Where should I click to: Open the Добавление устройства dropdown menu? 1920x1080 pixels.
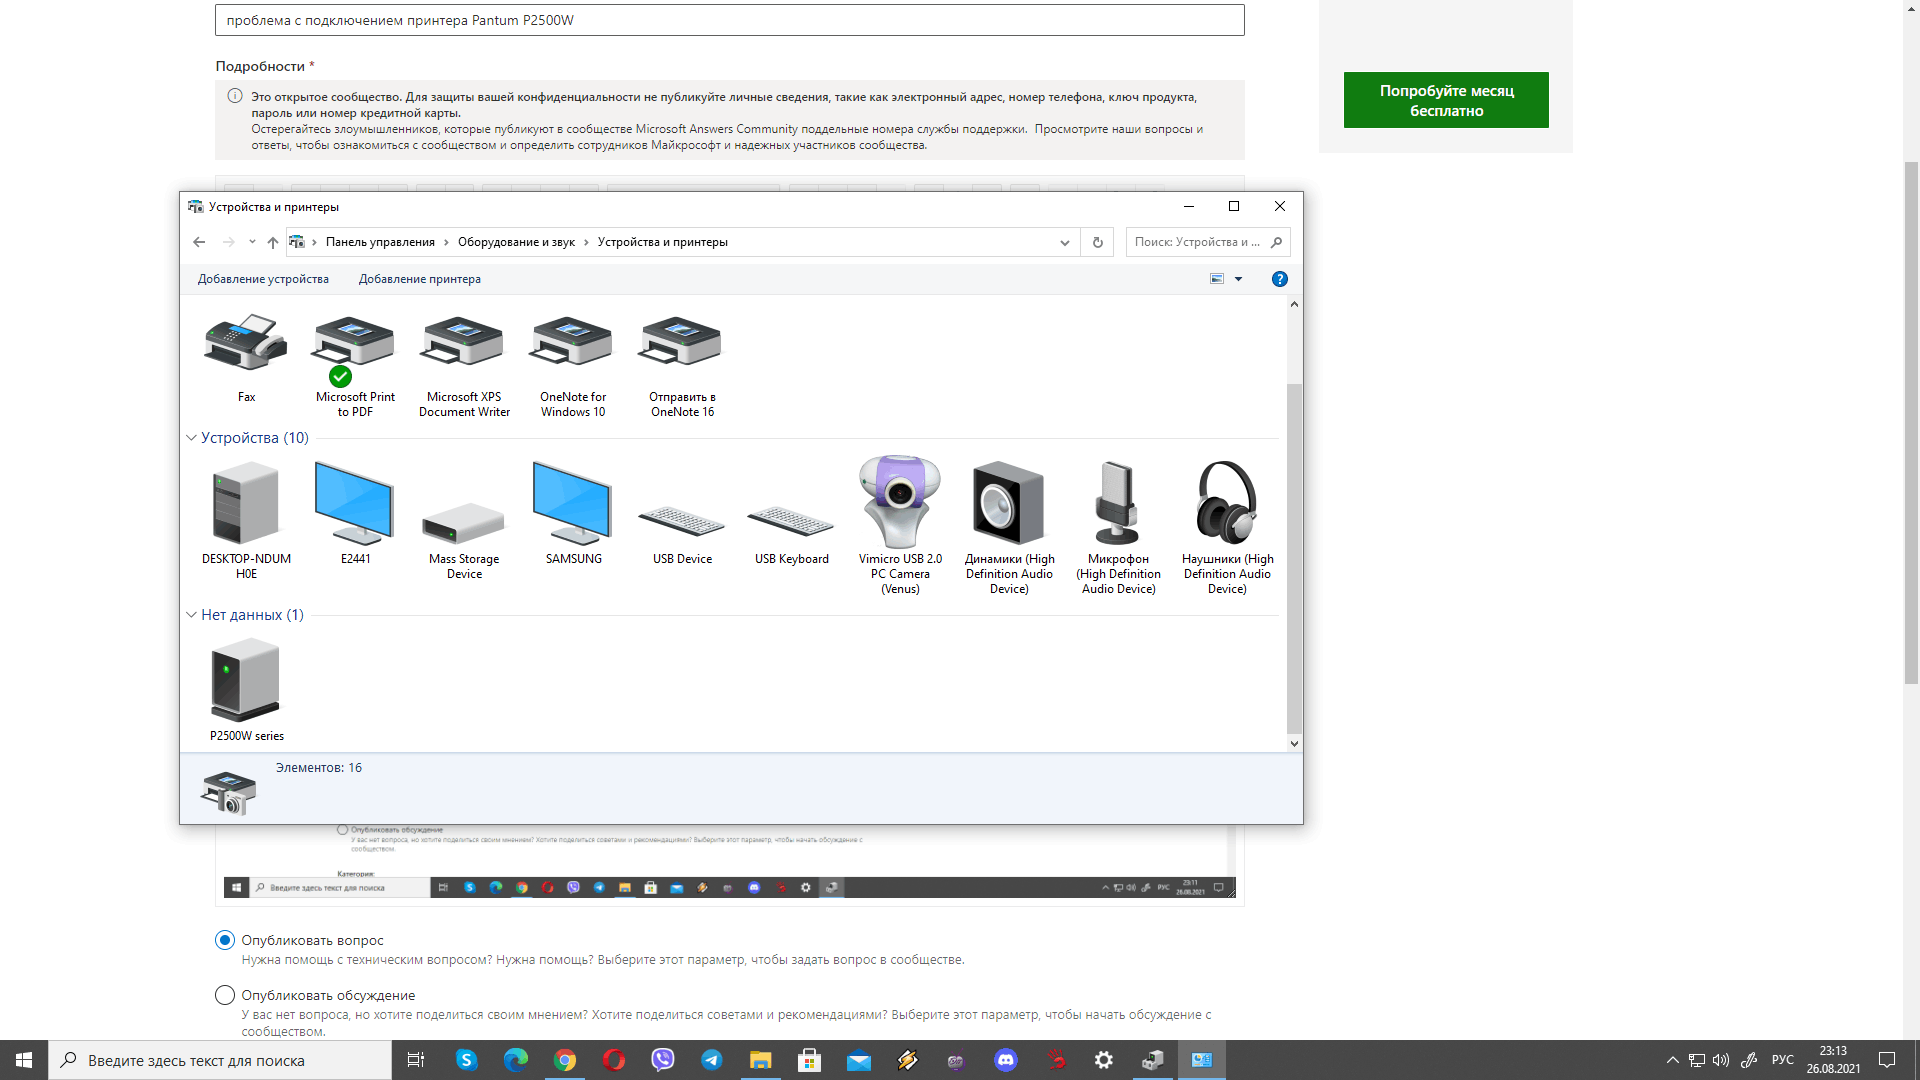coord(262,278)
